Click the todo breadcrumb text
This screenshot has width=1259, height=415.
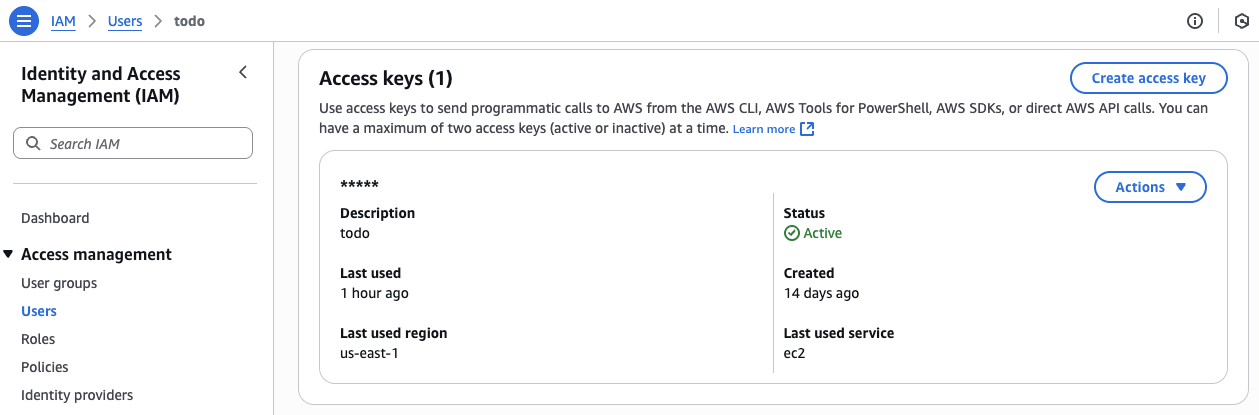tap(189, 20)
